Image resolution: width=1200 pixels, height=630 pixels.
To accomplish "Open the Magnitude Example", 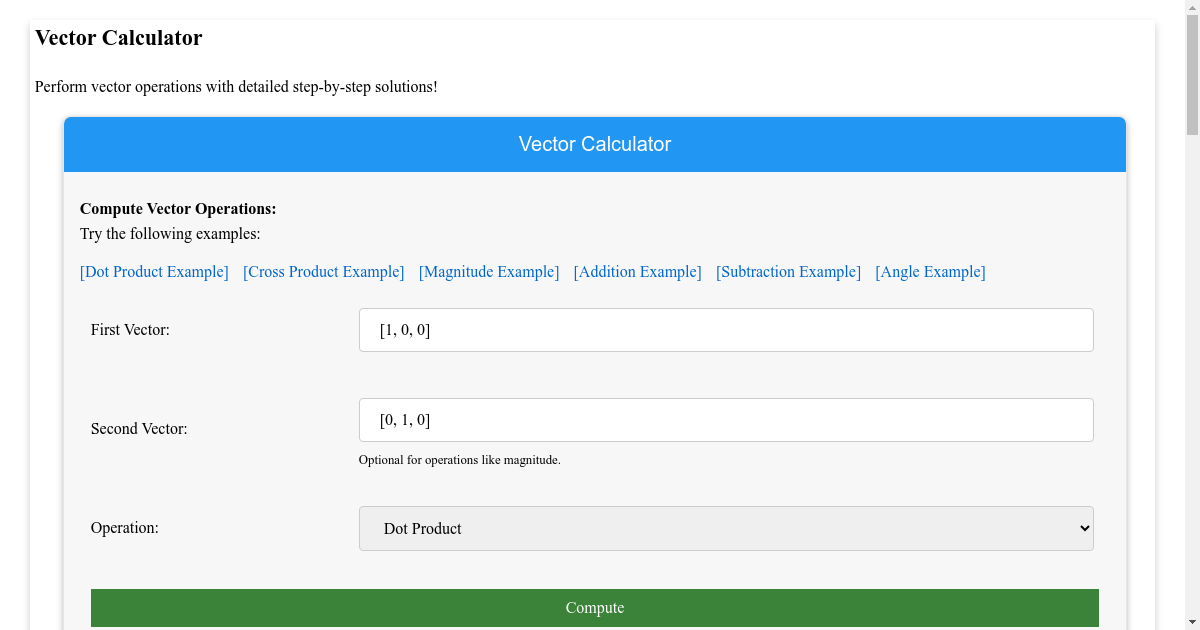I will click(489, 271).
